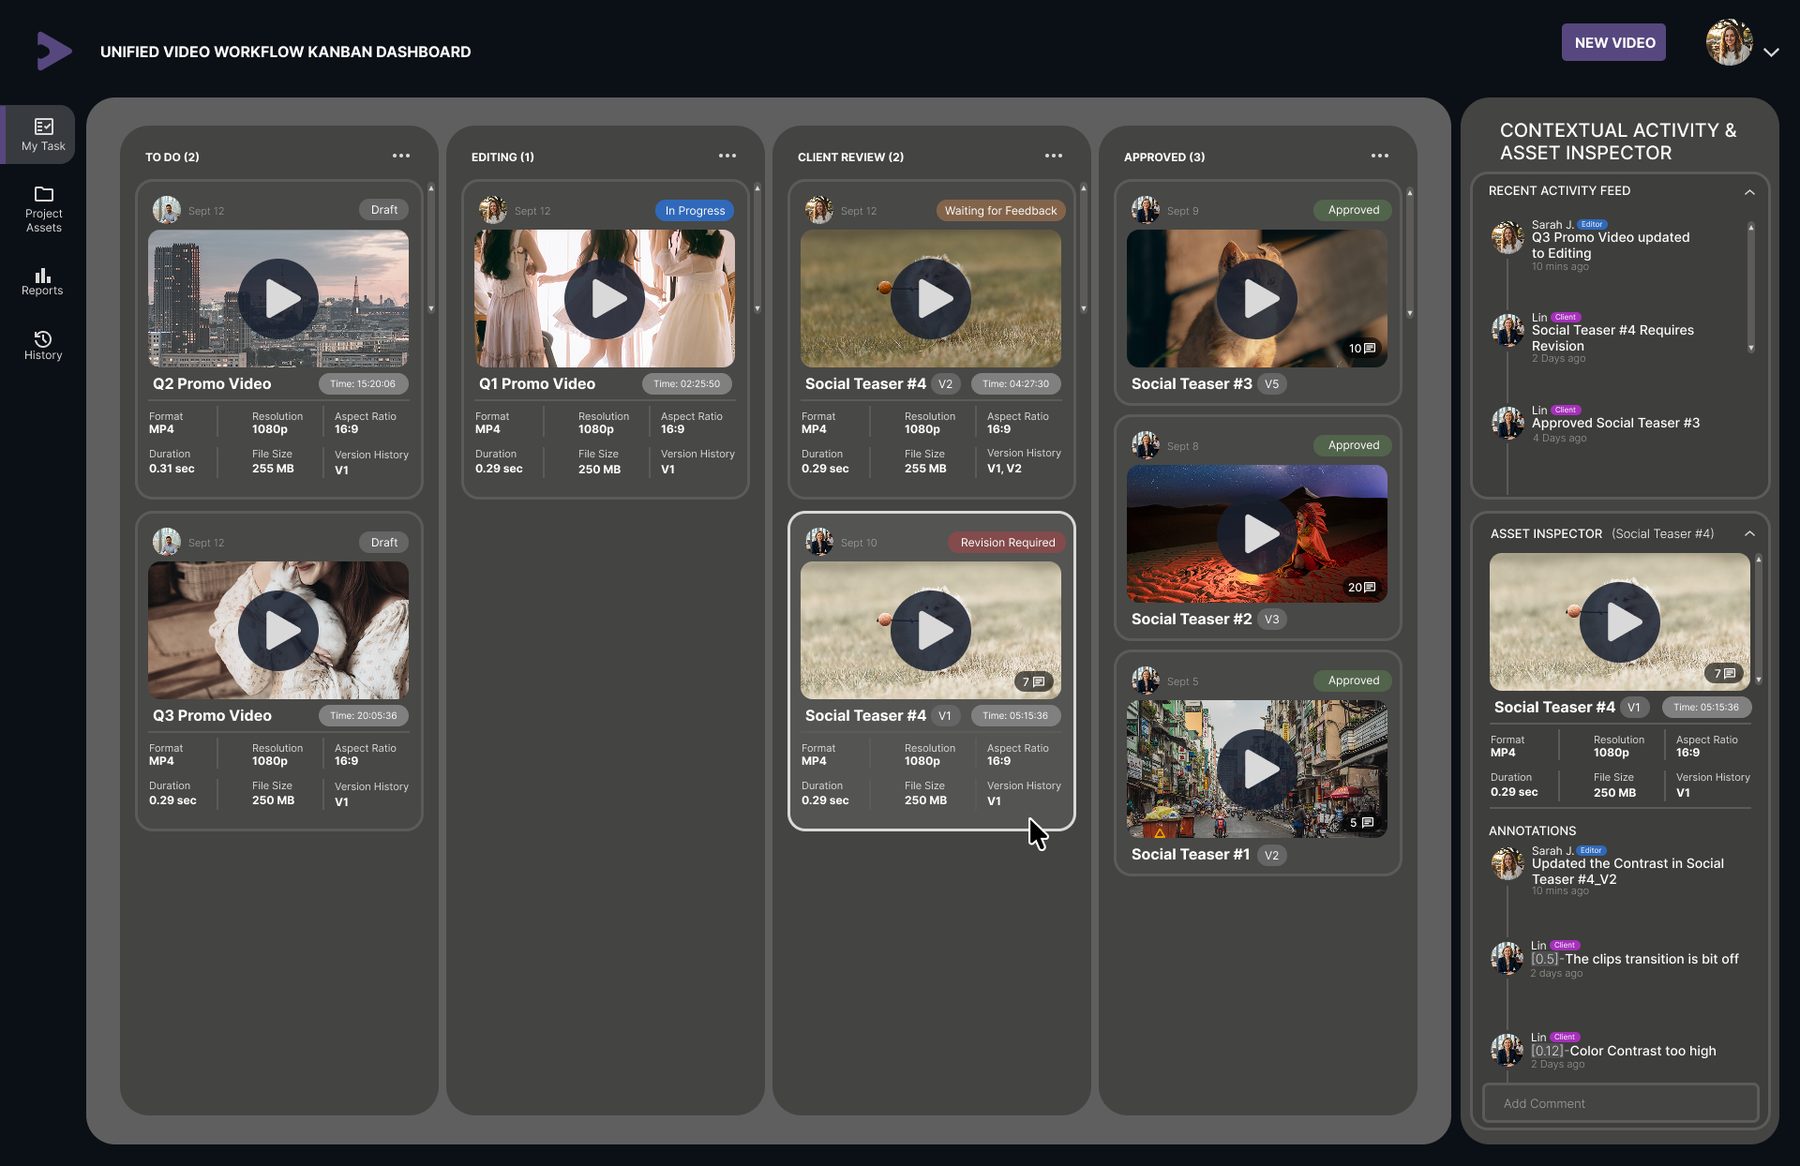Click V5 version tag on Social Teaser #3
This screenshot has height=1166, width=1800.
pyautogui.click(x=1271, y=384)
